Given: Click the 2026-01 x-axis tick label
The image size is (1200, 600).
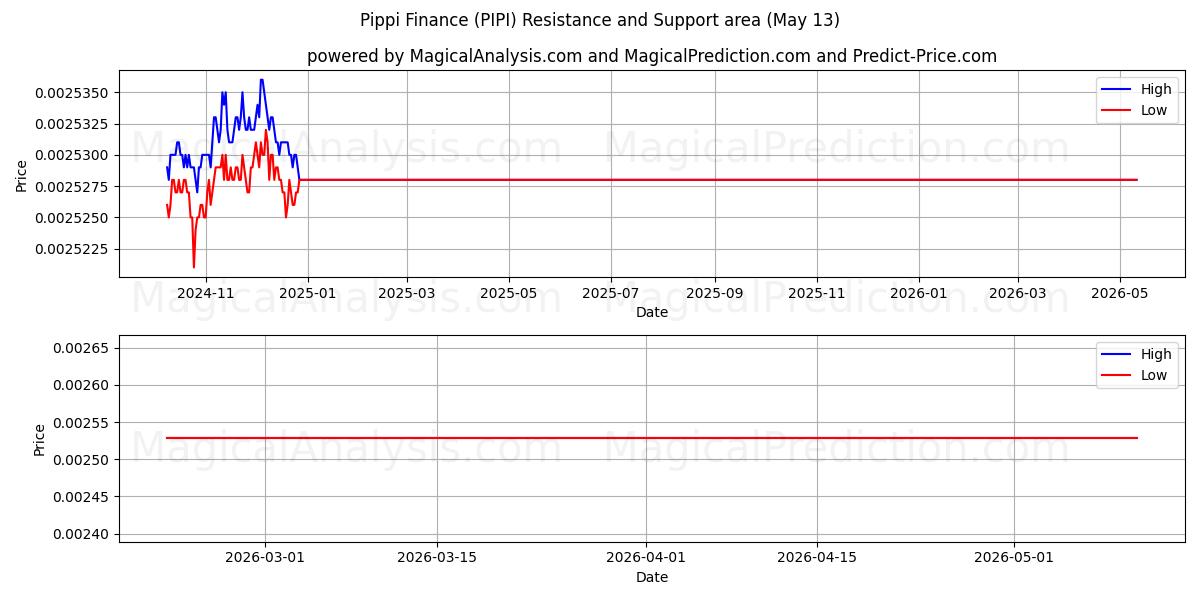Looking at the screenshot, I should [x=918, y=293].
